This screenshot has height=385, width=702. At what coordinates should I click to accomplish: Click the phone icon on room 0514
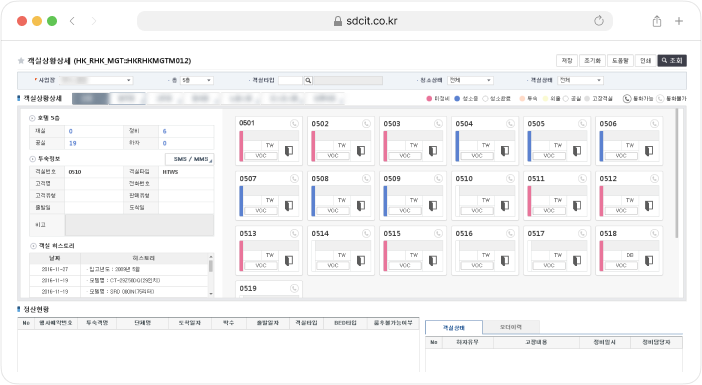point(366,233)
